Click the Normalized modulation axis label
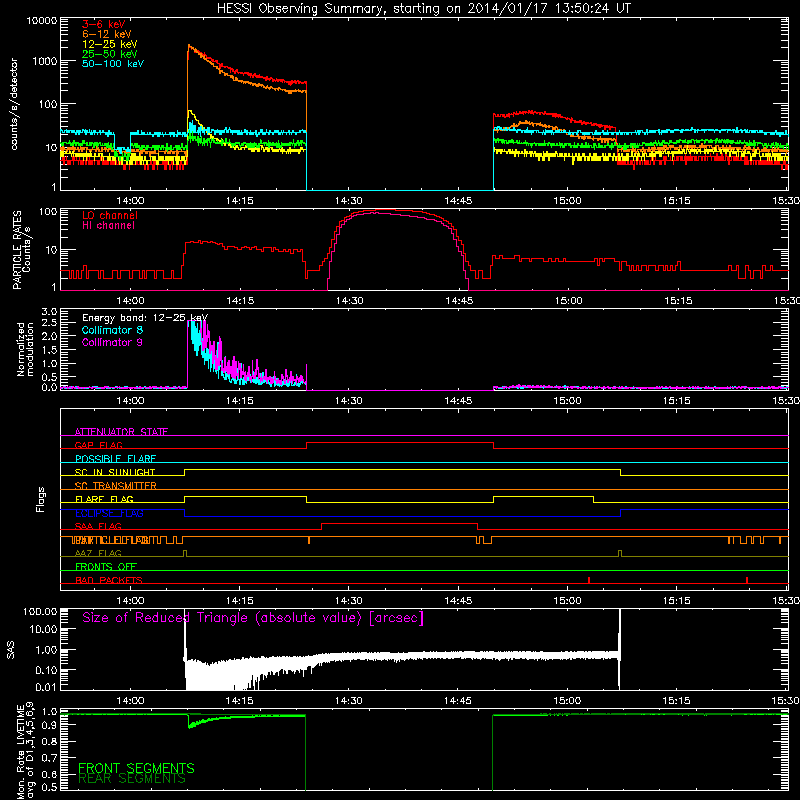The image size is (800, 800). pos(26,349)
